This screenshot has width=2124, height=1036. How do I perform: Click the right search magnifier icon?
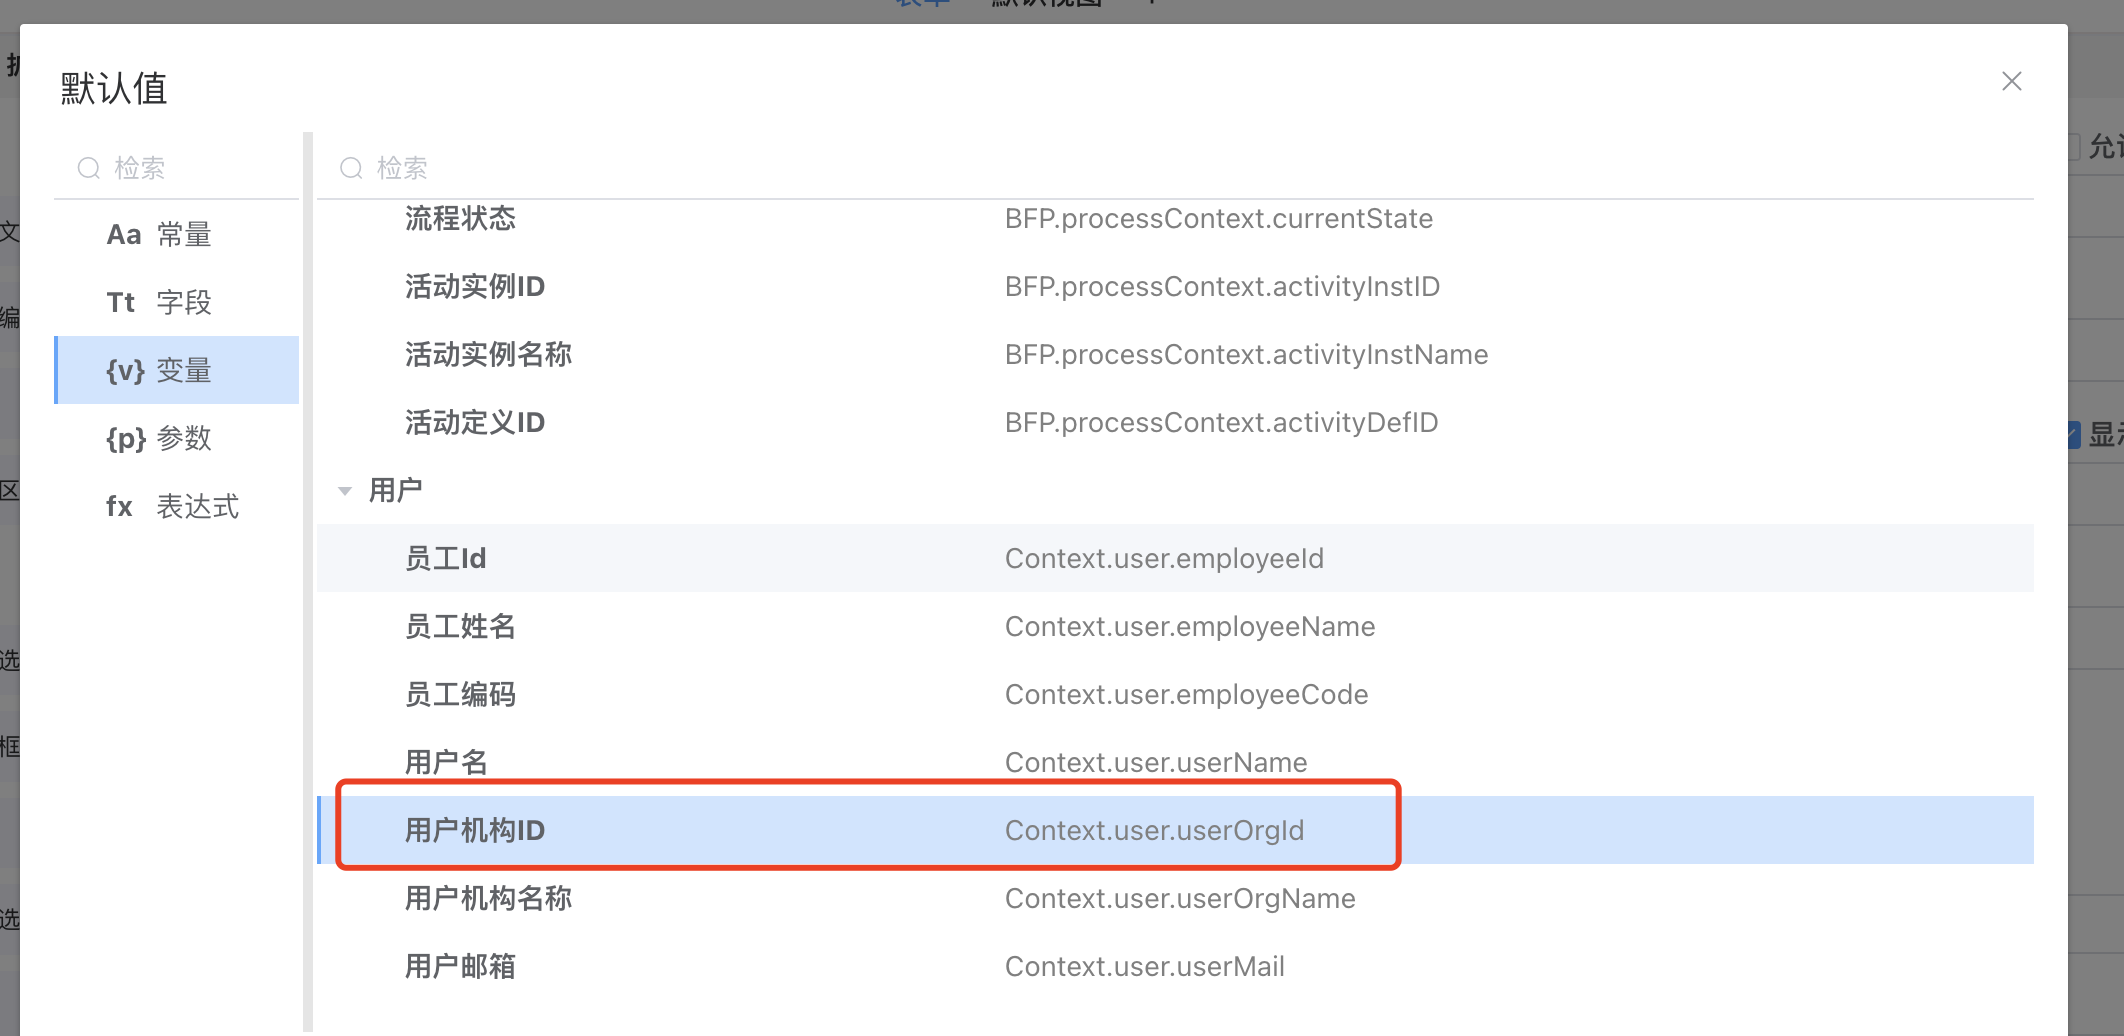tap(351, 168)
